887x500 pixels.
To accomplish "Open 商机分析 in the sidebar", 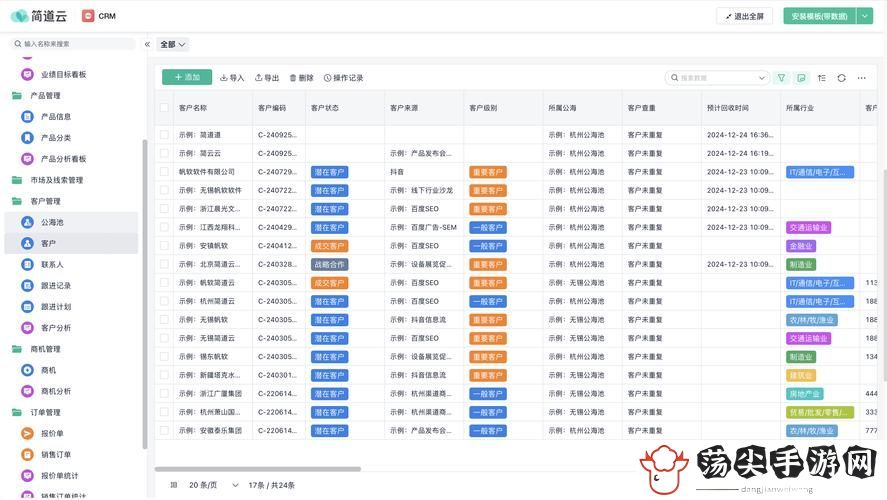I will click(x=55, y=391).
